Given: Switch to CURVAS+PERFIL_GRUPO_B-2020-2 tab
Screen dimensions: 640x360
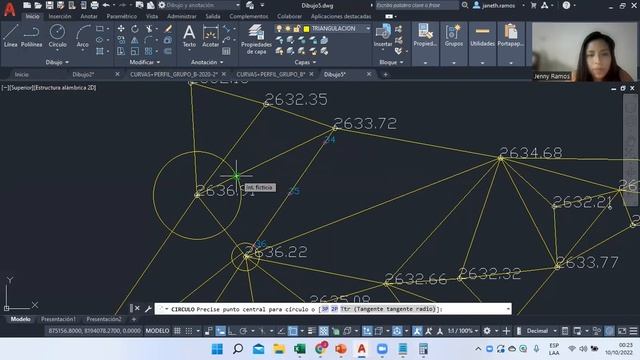Looking at the screenshot, I should click(173, 74).
